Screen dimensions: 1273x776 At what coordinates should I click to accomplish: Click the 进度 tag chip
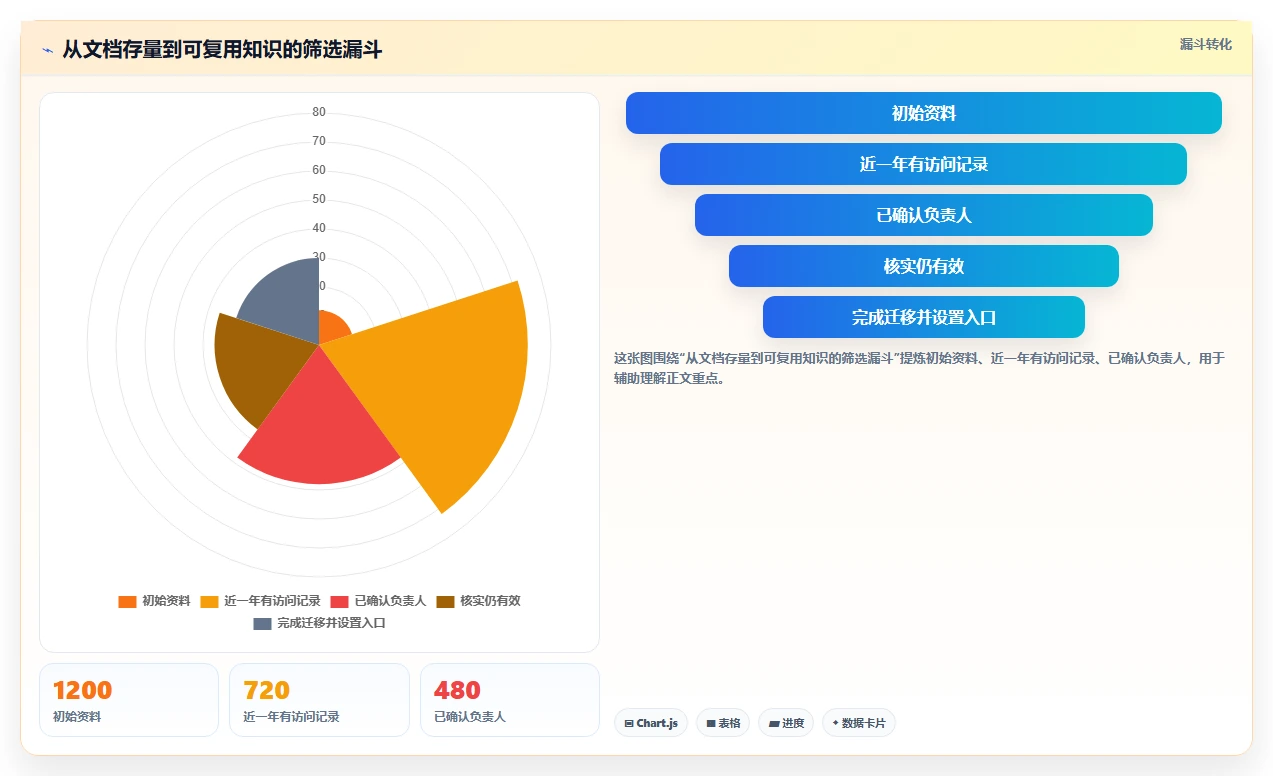(x=786, y=723)
